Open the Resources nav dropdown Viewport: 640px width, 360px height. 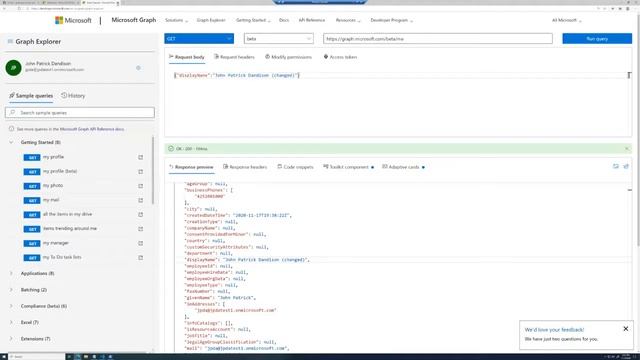(x=348, y=20)
